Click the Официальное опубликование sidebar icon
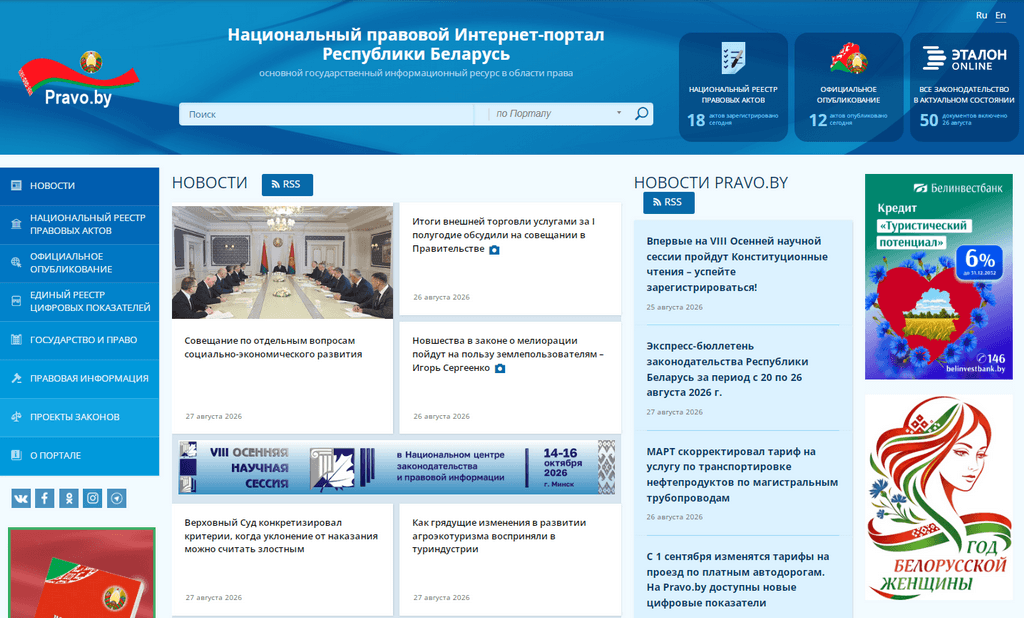1024x618 pixels. tap(16, 263)
